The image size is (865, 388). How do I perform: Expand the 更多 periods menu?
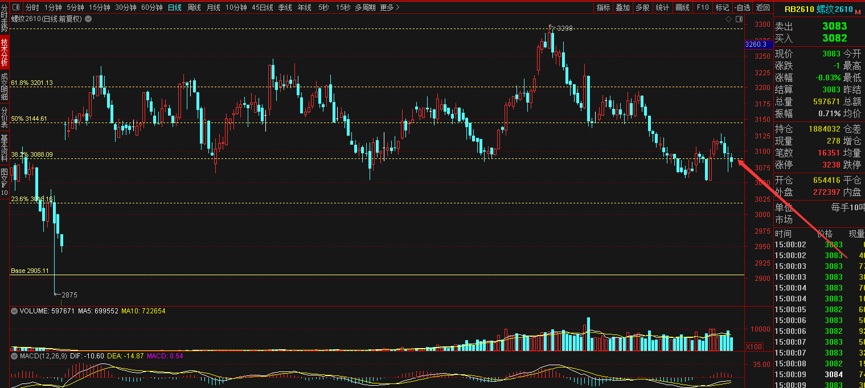point(389,8)
